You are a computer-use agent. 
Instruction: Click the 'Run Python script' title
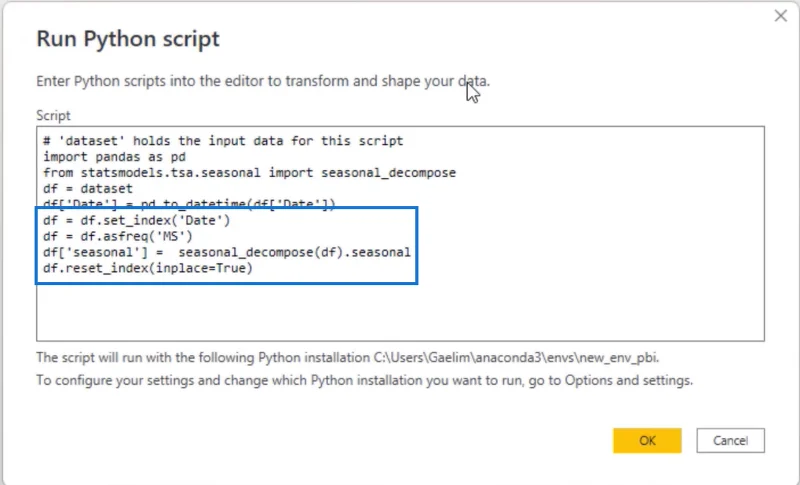tap(128, 39)
